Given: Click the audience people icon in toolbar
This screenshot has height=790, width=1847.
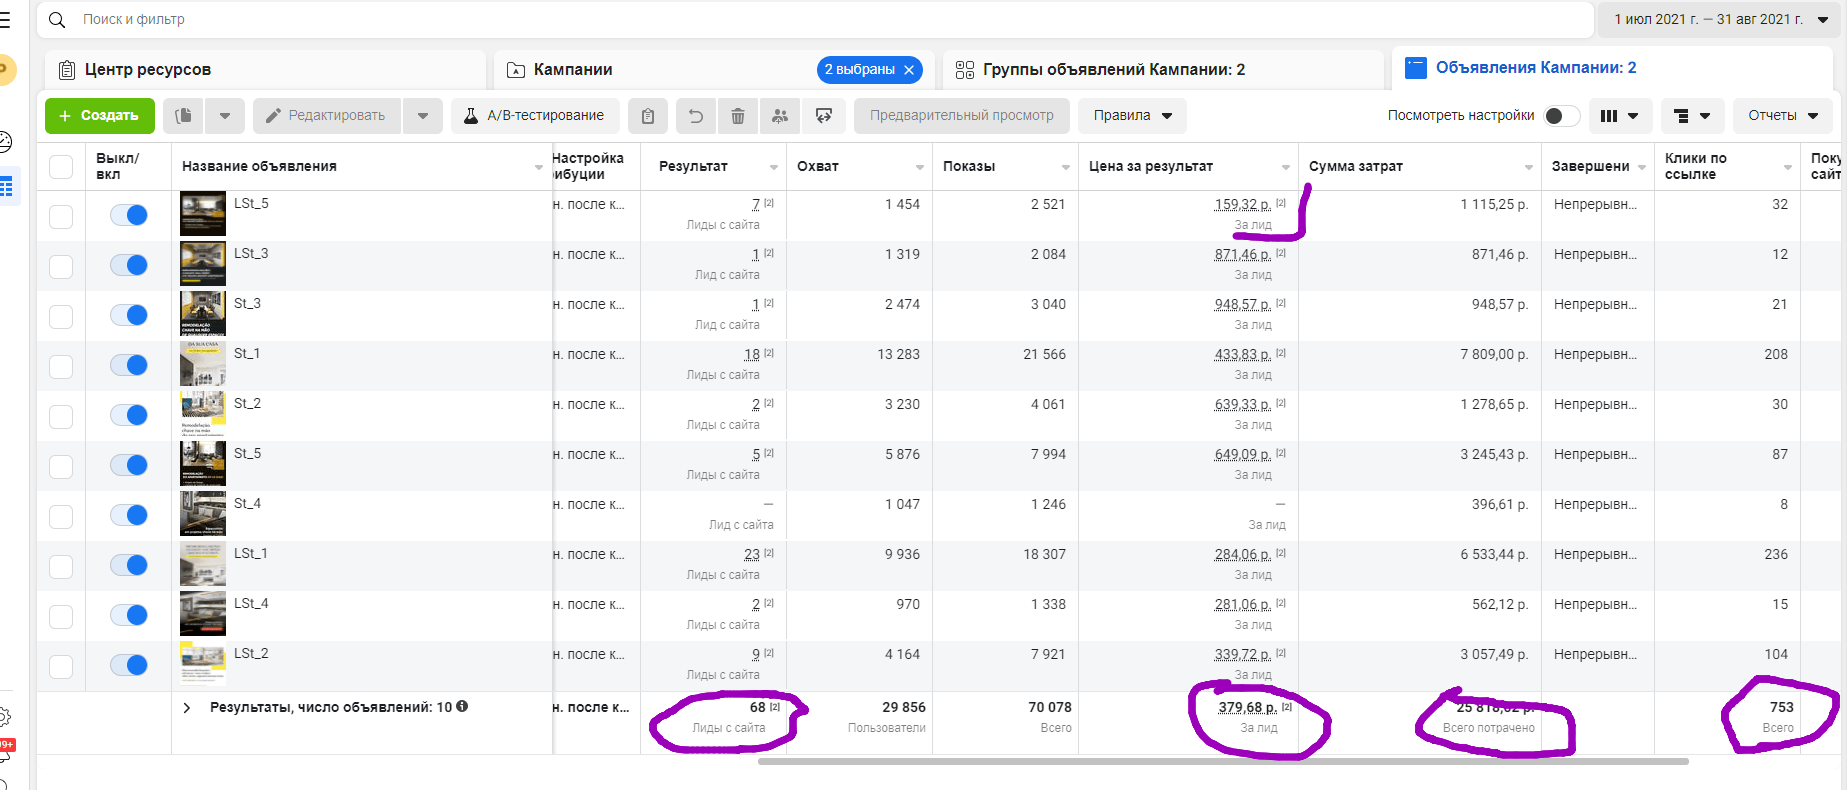Looking at the screenshot, I should (780, 116).
